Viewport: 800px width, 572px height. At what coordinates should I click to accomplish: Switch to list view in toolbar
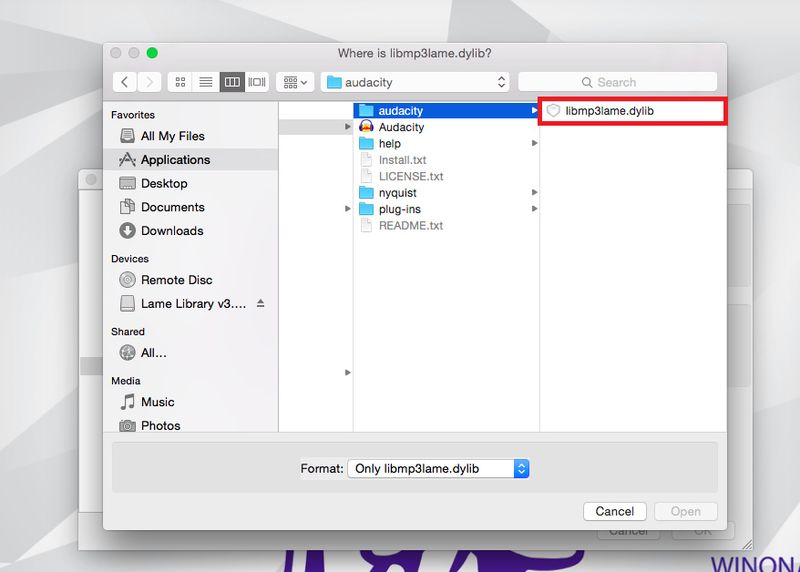(206, 82)
